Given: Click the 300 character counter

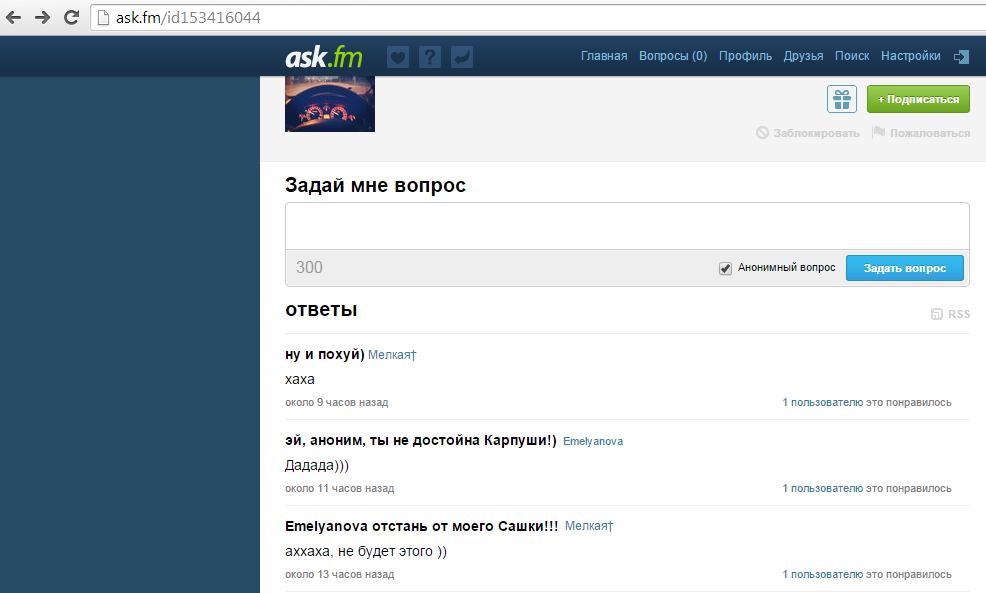Looking at the screenshot, I should coord(309,267).
